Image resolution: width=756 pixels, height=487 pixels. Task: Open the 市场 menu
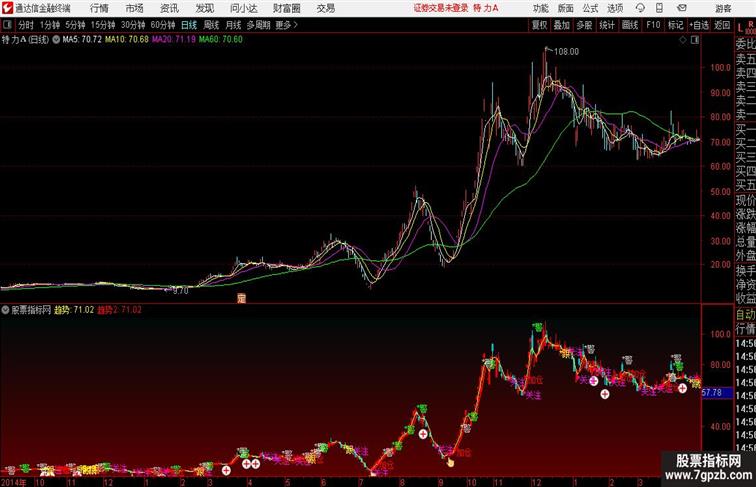coord(135,8)
